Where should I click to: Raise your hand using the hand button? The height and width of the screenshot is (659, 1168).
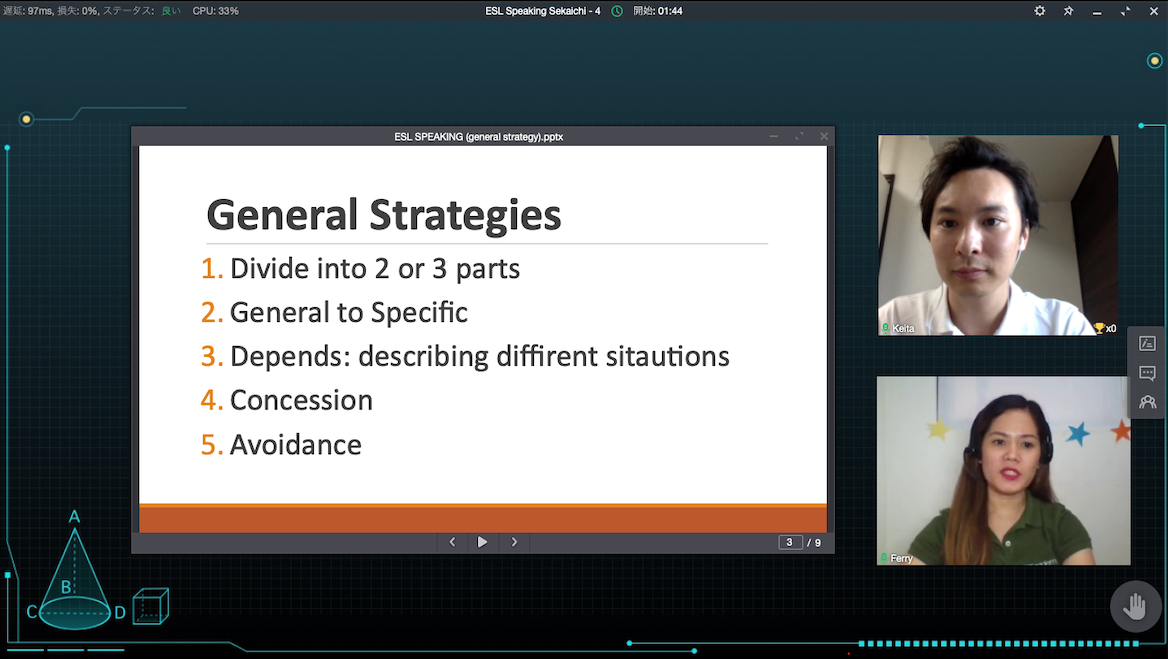(x=1135, y=607)
